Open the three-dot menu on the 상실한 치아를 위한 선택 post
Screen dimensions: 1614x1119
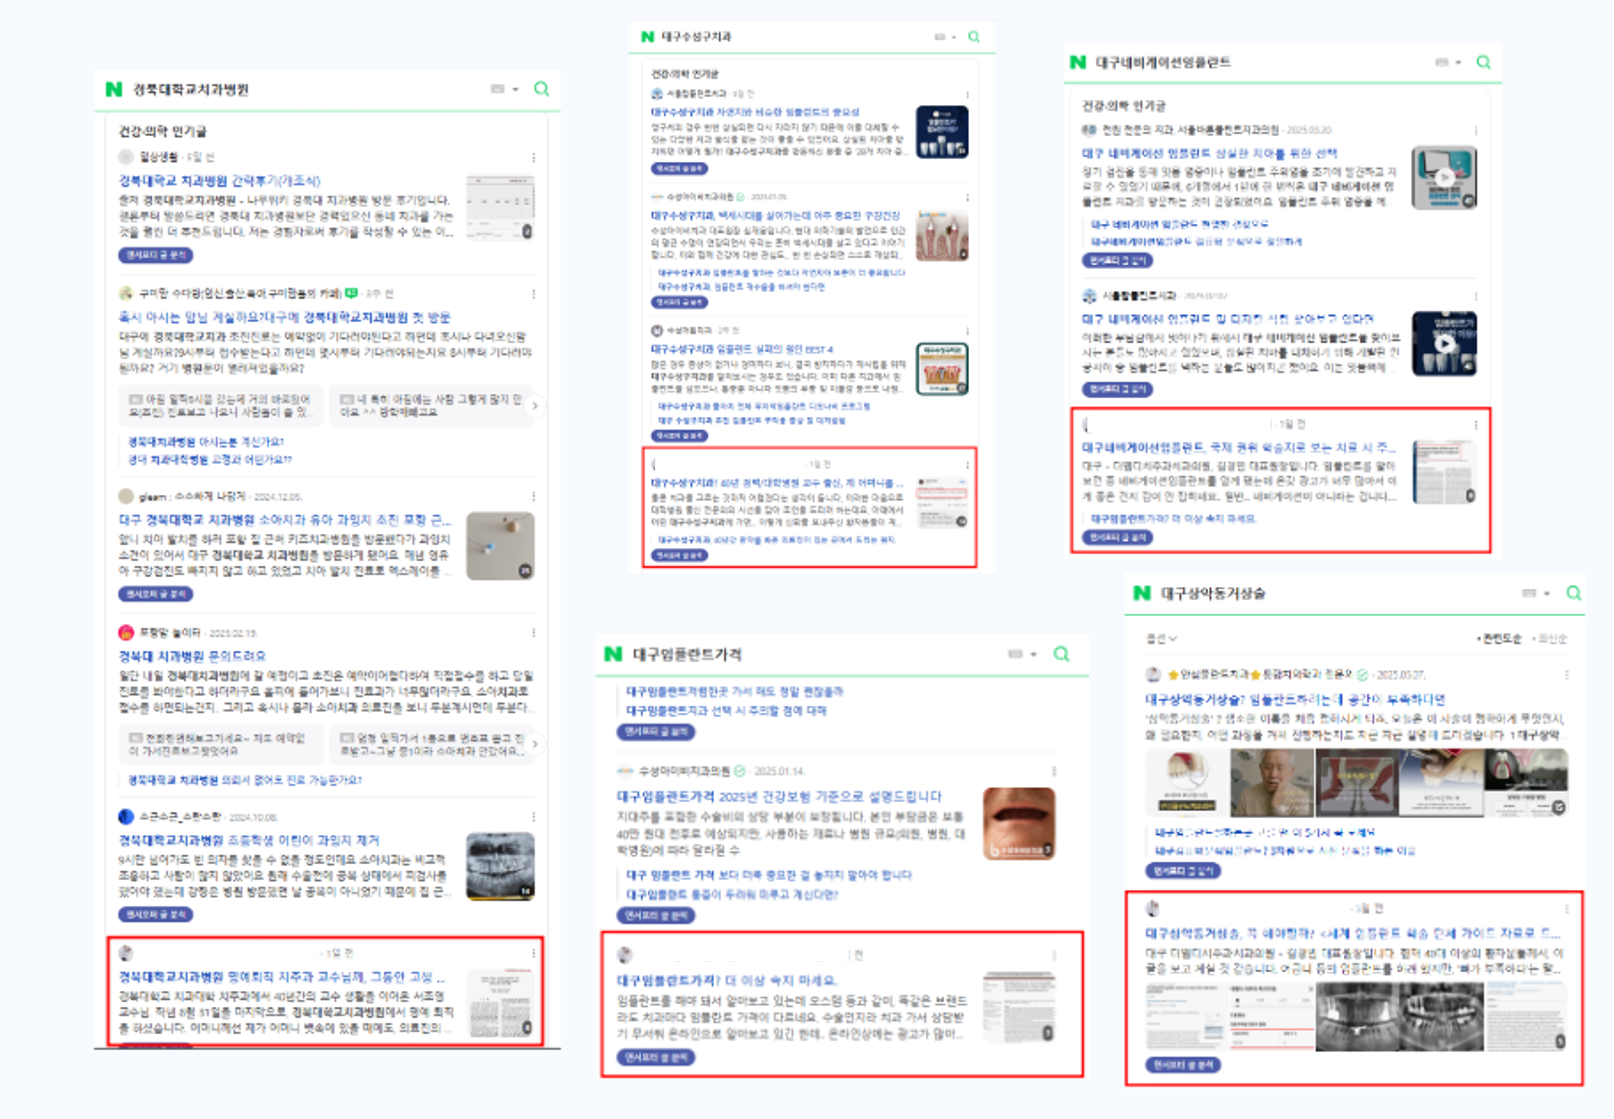1475,130
